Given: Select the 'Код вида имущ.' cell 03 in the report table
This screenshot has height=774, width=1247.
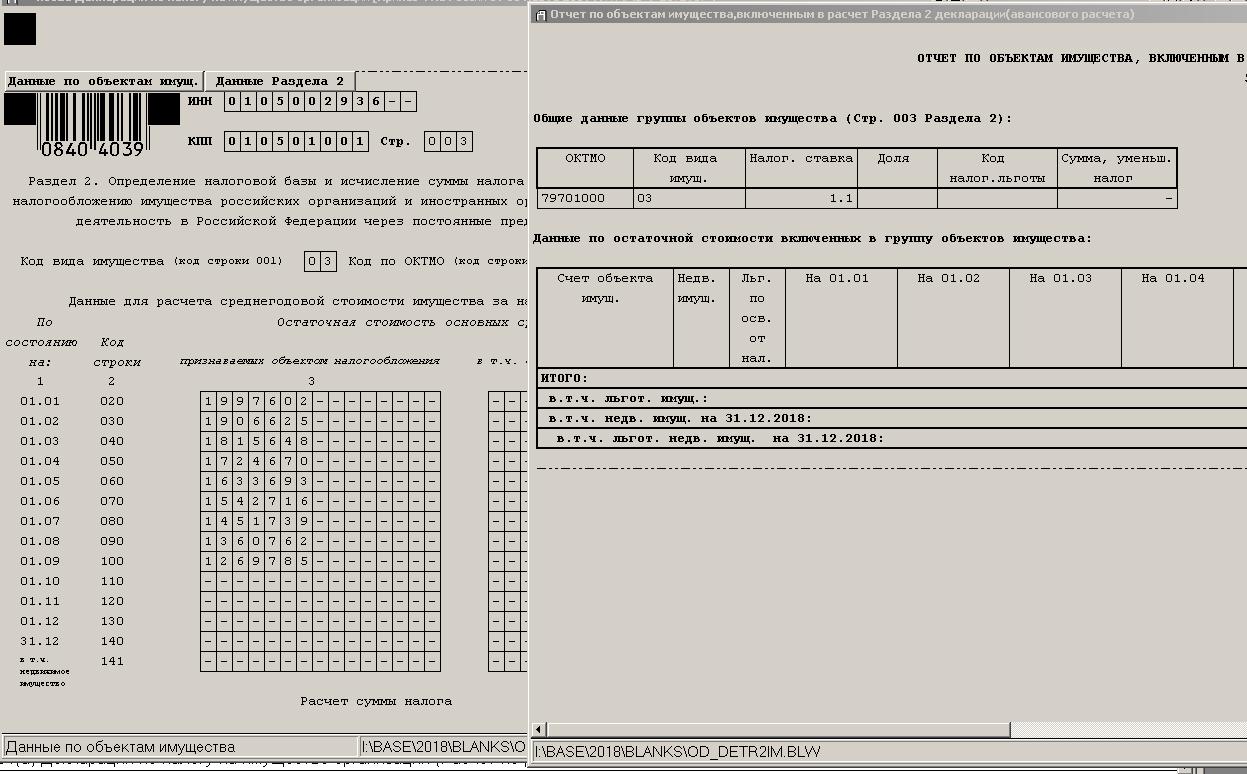Looking at the screenshot, I should point(689,198).
